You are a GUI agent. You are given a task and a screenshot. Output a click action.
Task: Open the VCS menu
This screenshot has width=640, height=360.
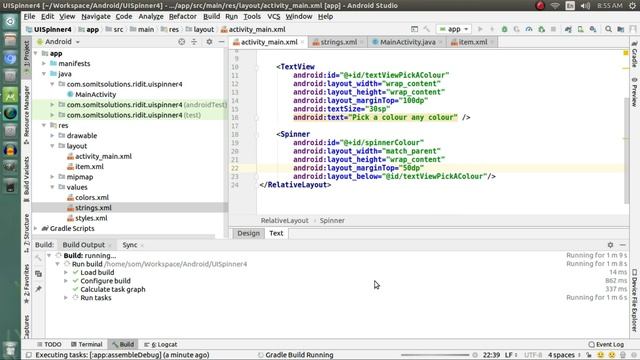(x=273, y=16)
